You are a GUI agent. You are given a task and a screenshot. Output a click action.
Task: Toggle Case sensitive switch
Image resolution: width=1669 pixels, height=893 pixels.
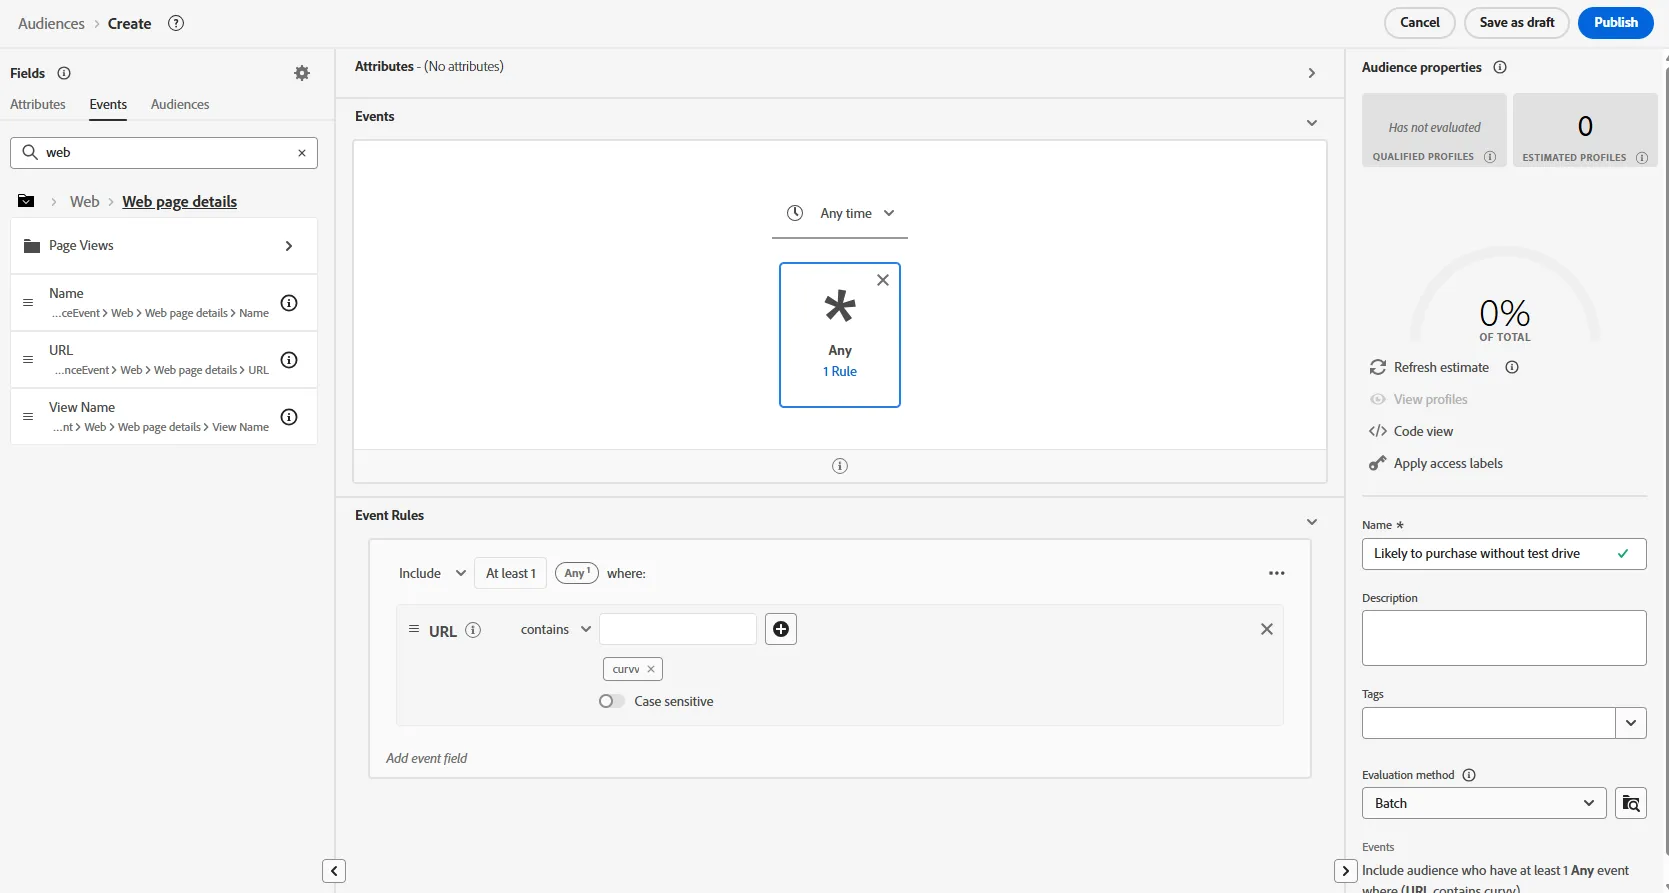611,701
